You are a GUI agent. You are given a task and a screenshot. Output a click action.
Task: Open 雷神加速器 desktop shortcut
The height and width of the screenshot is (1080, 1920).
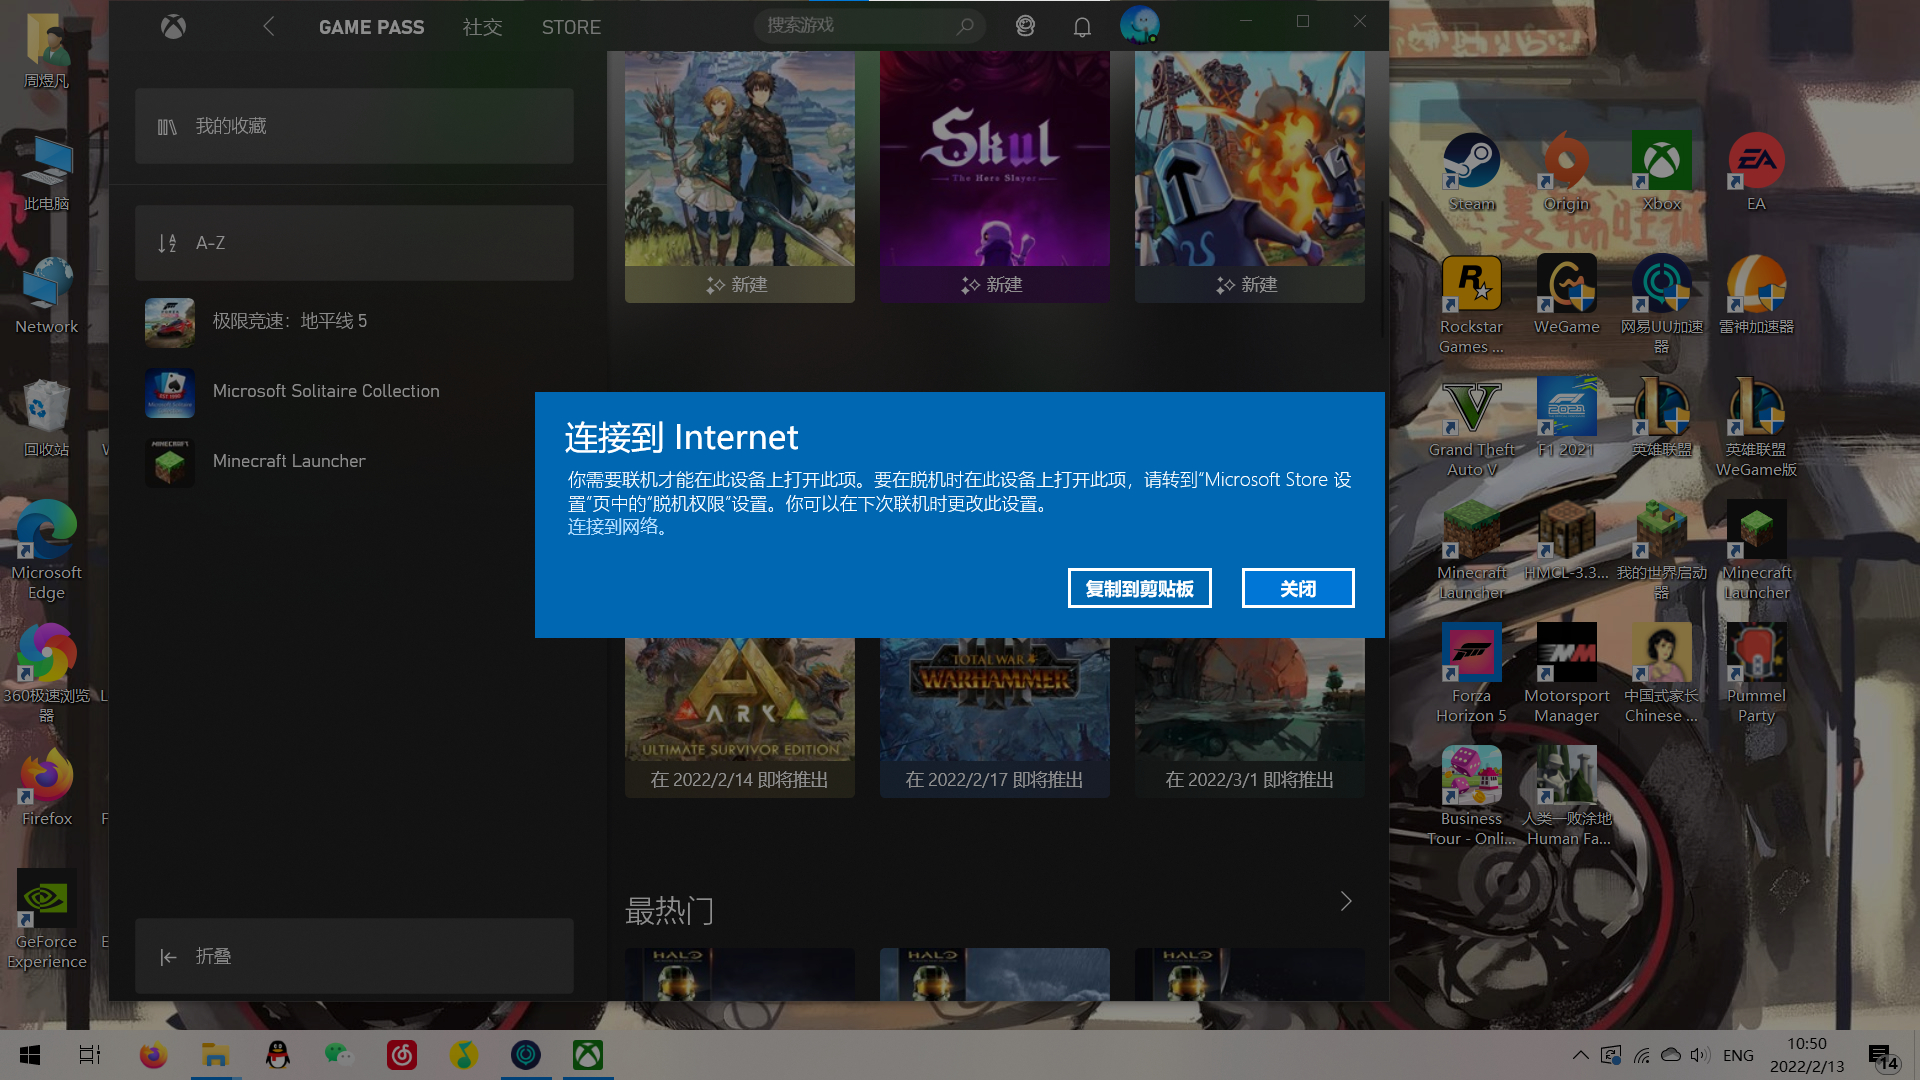click(1756, 296)
